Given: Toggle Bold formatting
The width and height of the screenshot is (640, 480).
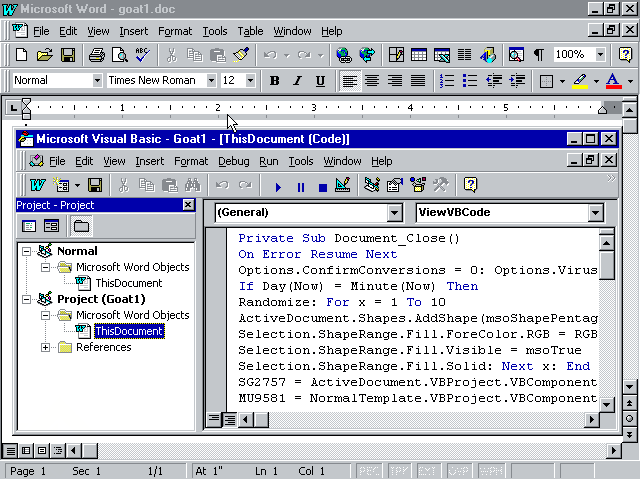Looking at the screenshot, I should coord(275,81).
